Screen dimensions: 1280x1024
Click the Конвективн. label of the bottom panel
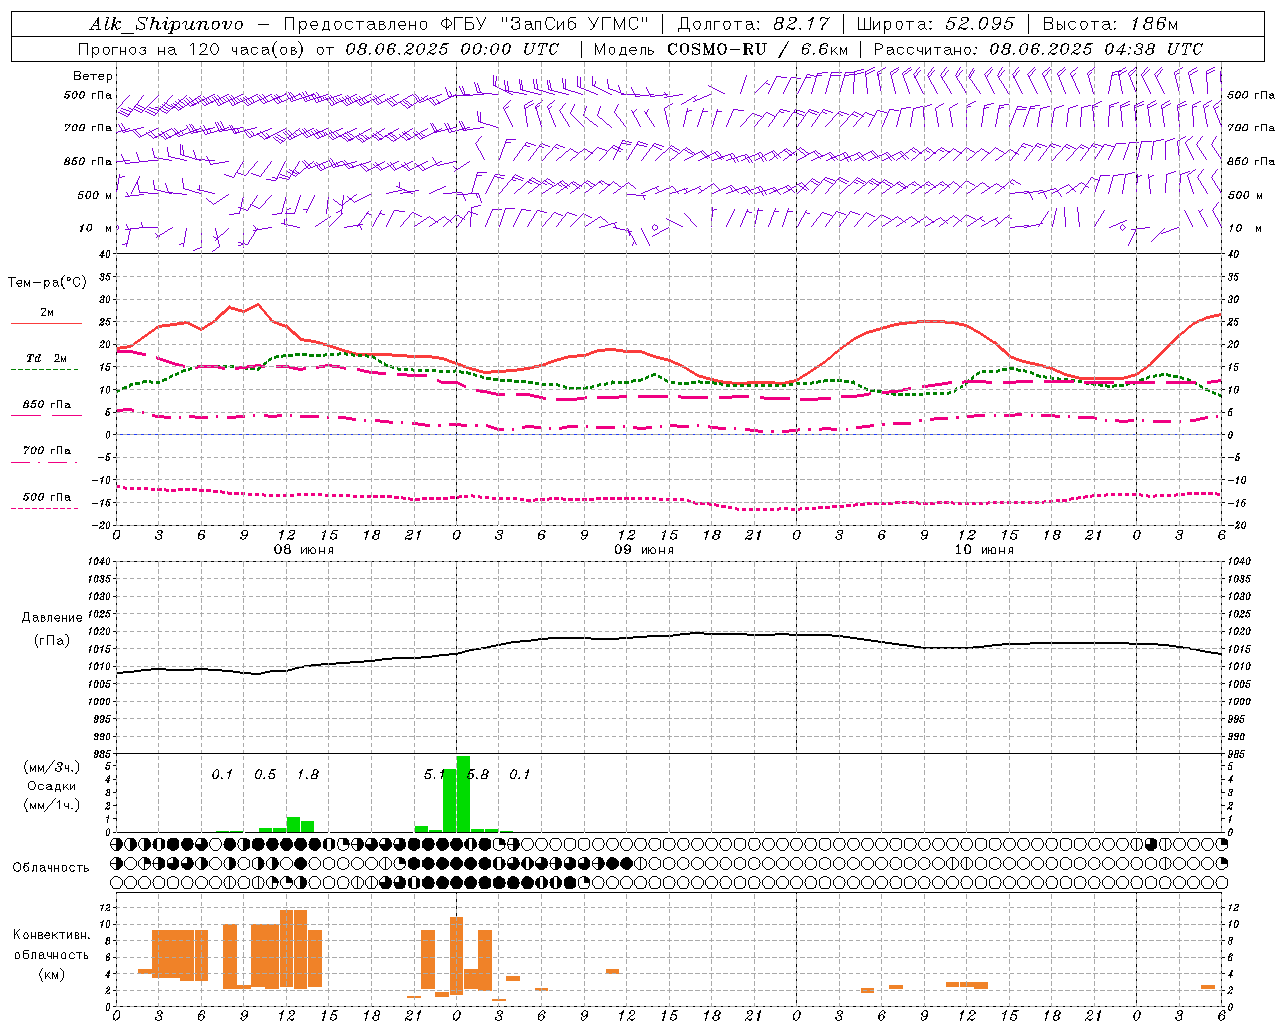click(52, 935)
